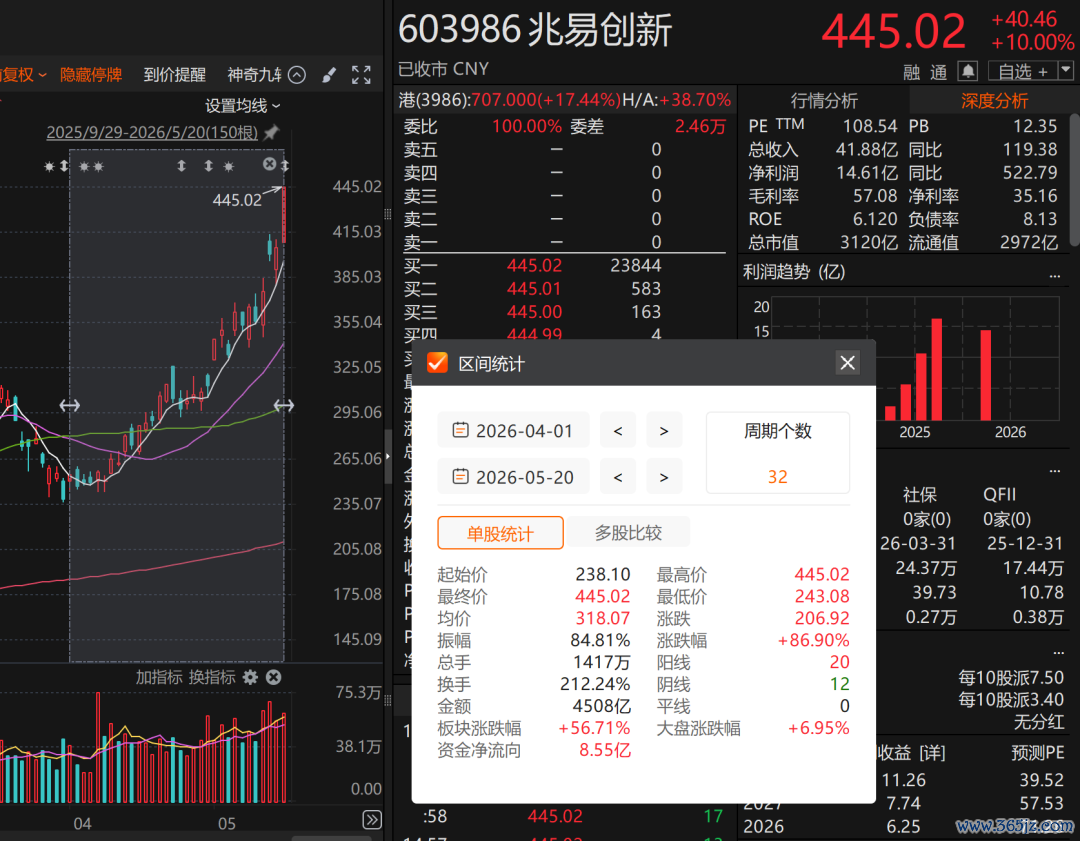Click the QFII column header

coord(999,495)
